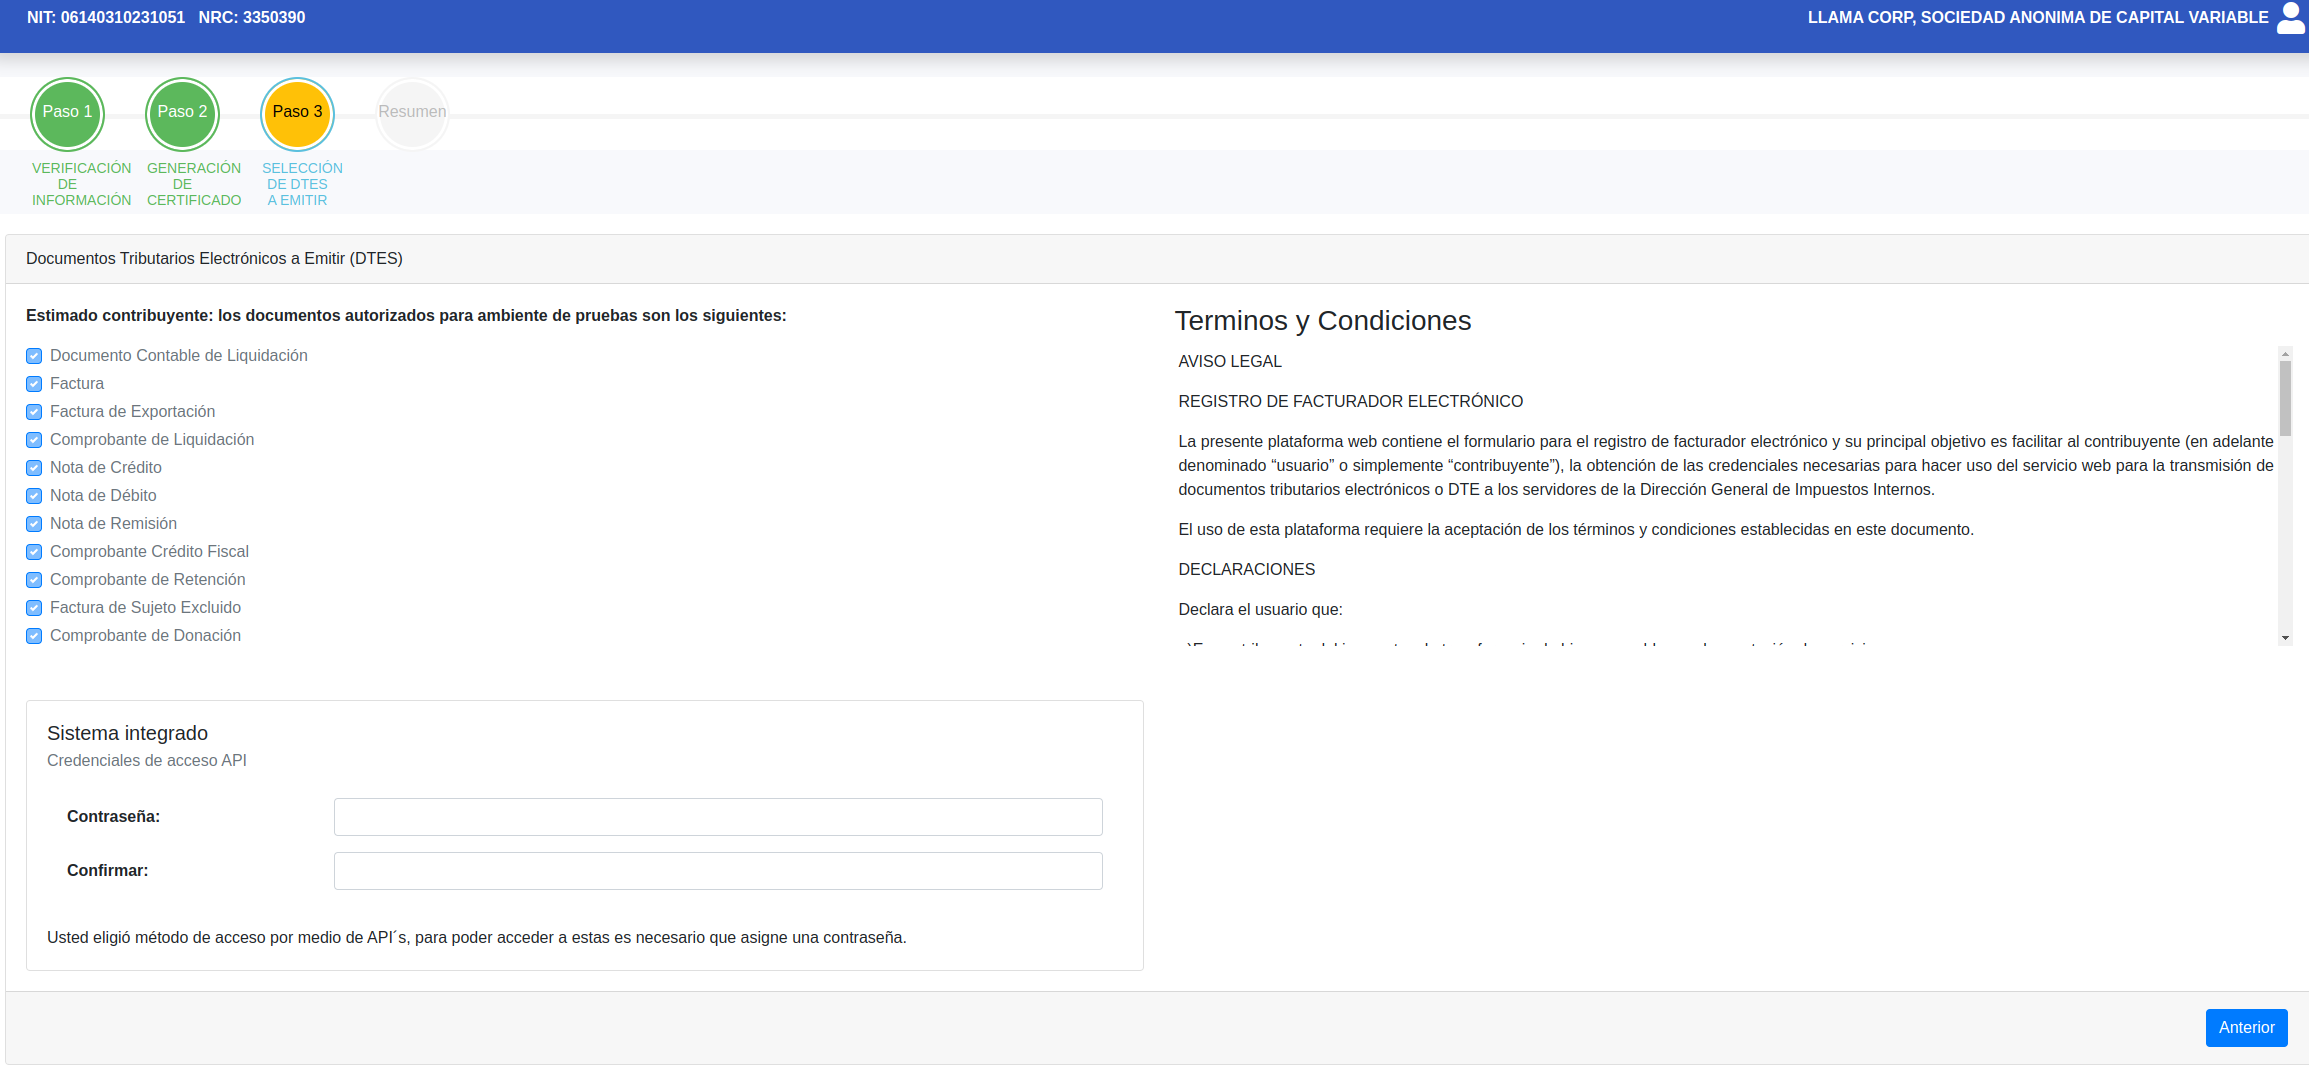This screenshot has height=1075, width=2309.
Task: Open the Resumen step circle
Action: click(x=412, y=113)
